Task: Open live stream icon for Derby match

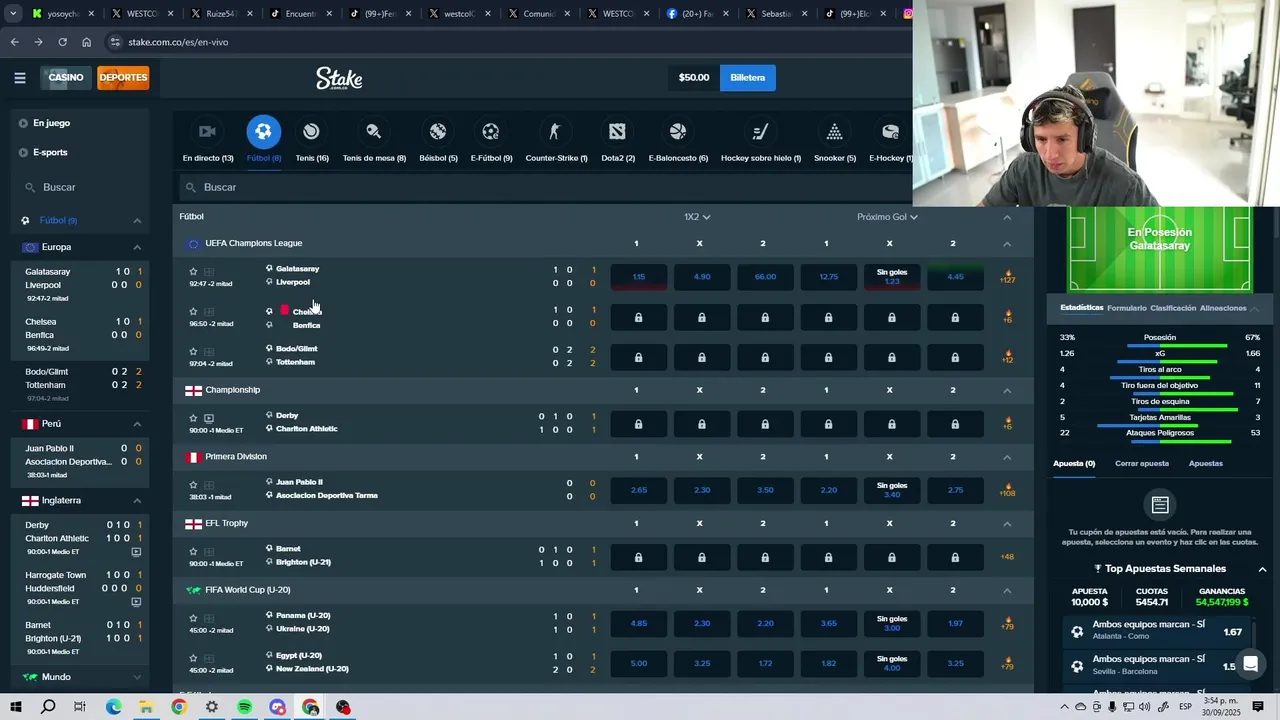Action: (x=209, y=418)
